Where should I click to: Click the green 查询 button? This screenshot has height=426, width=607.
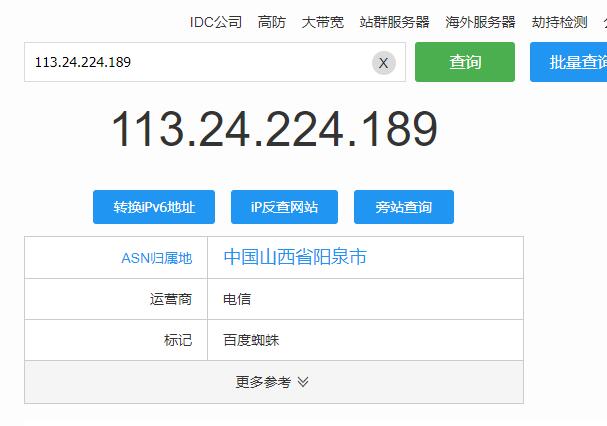465,62
